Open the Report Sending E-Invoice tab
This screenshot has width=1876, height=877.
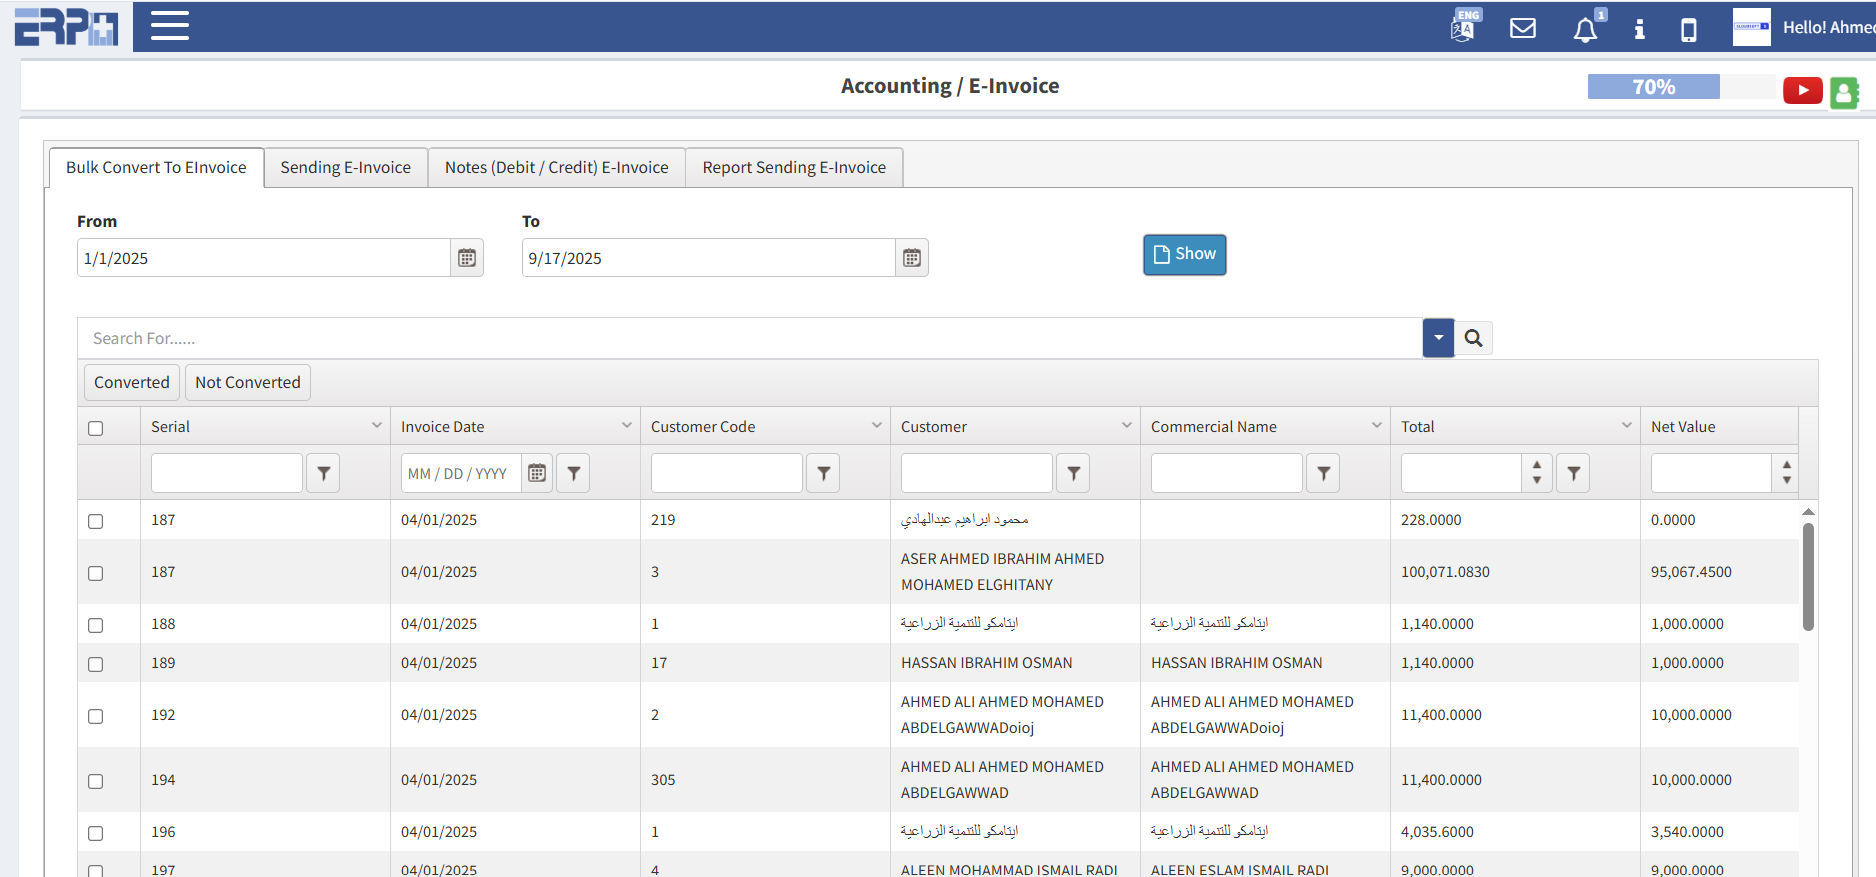coord(794,167)
